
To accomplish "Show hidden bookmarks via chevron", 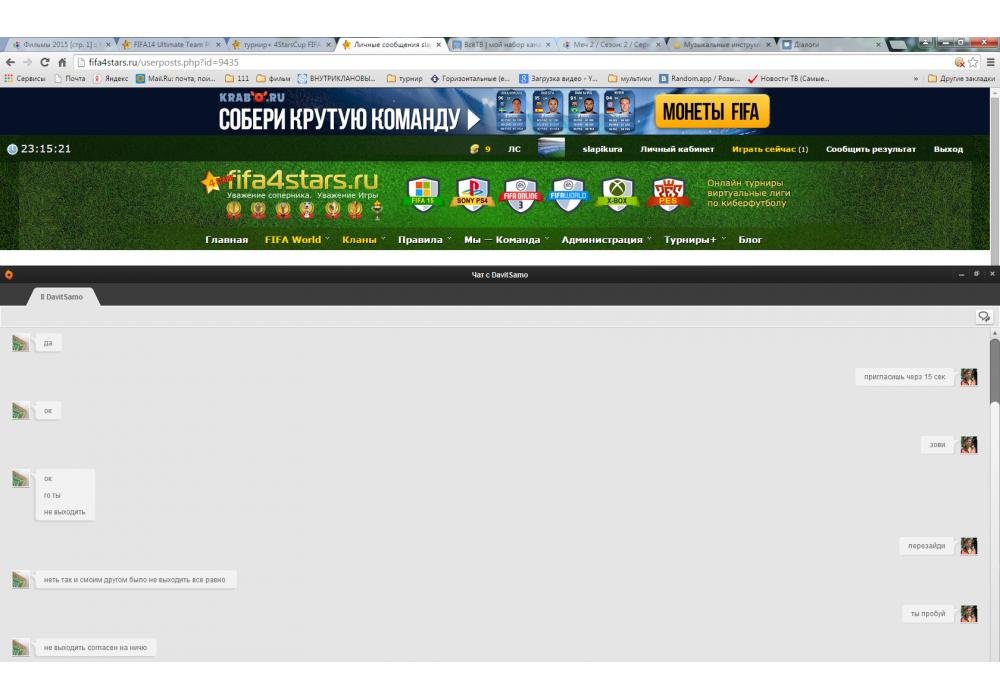I will tap(916, 78).
